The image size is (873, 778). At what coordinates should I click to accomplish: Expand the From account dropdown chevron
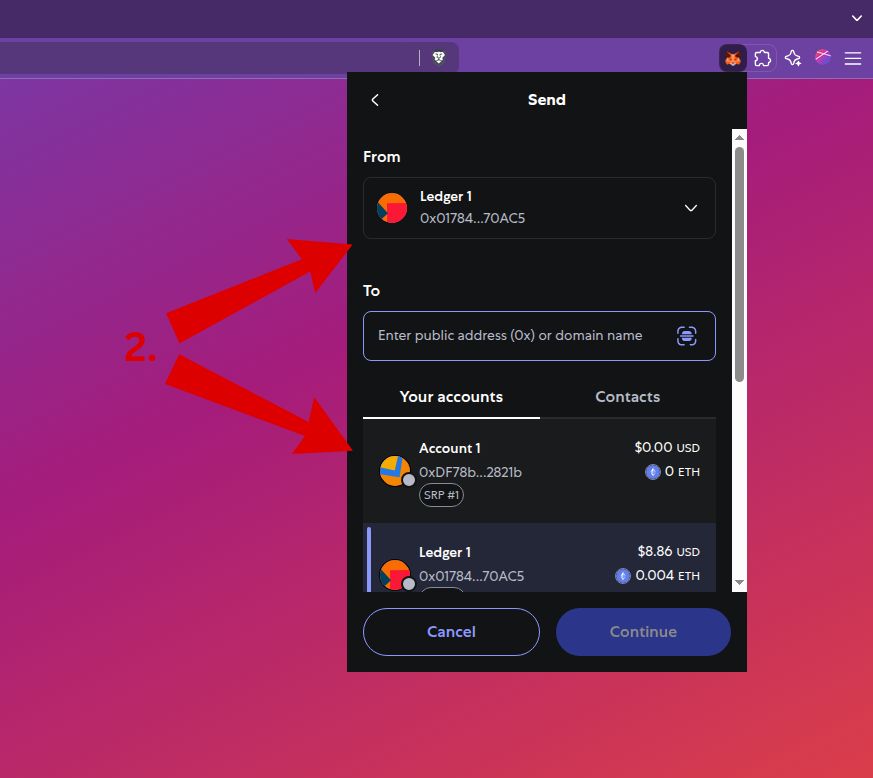click(x=690, y=208)
